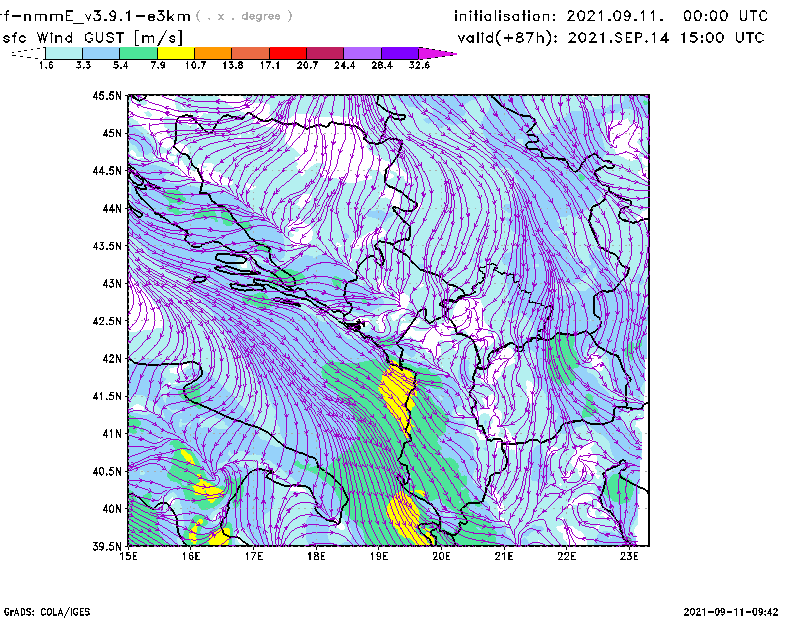This screenshot has height=618, width=800.
Task: Click the orange 10.7–13.8 legend swatch
Action: tap(213, 53)
